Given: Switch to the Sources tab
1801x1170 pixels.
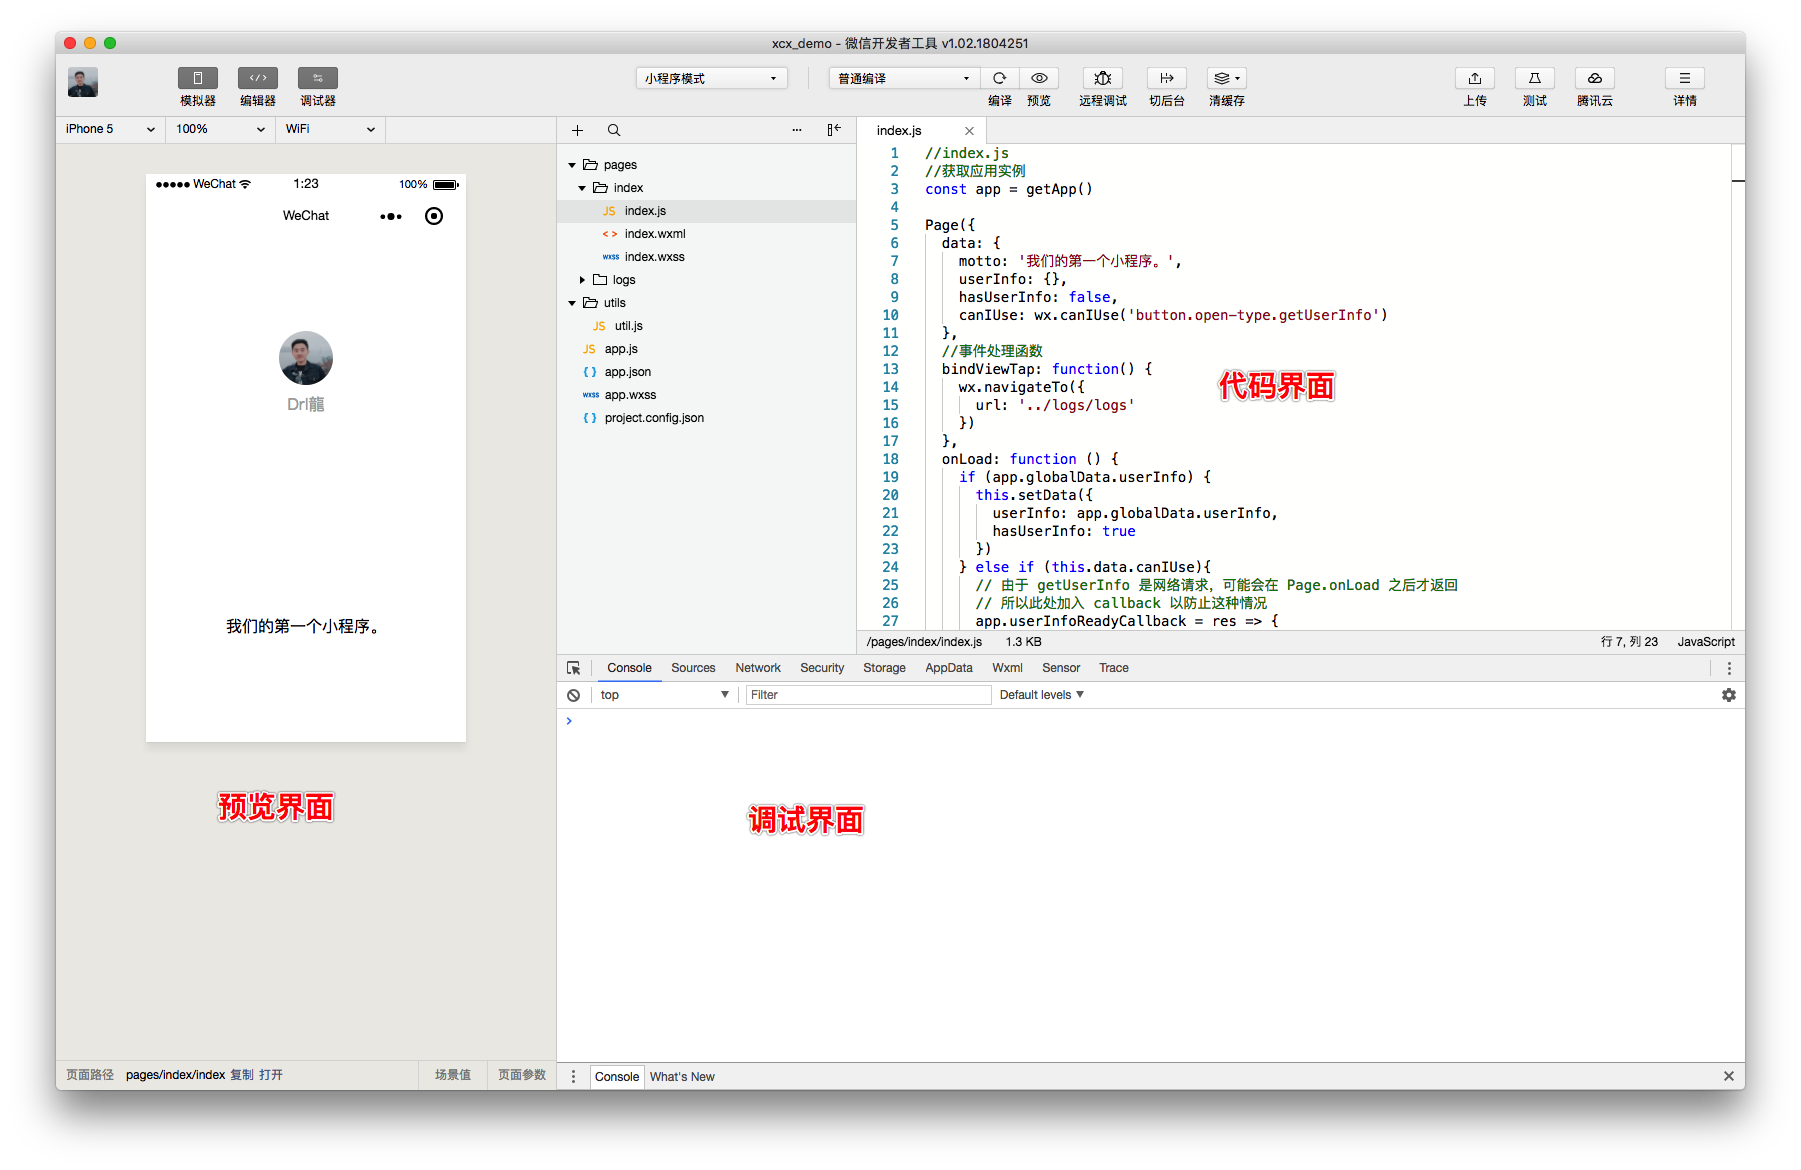Looking at the screenshot, I should 693,668.
